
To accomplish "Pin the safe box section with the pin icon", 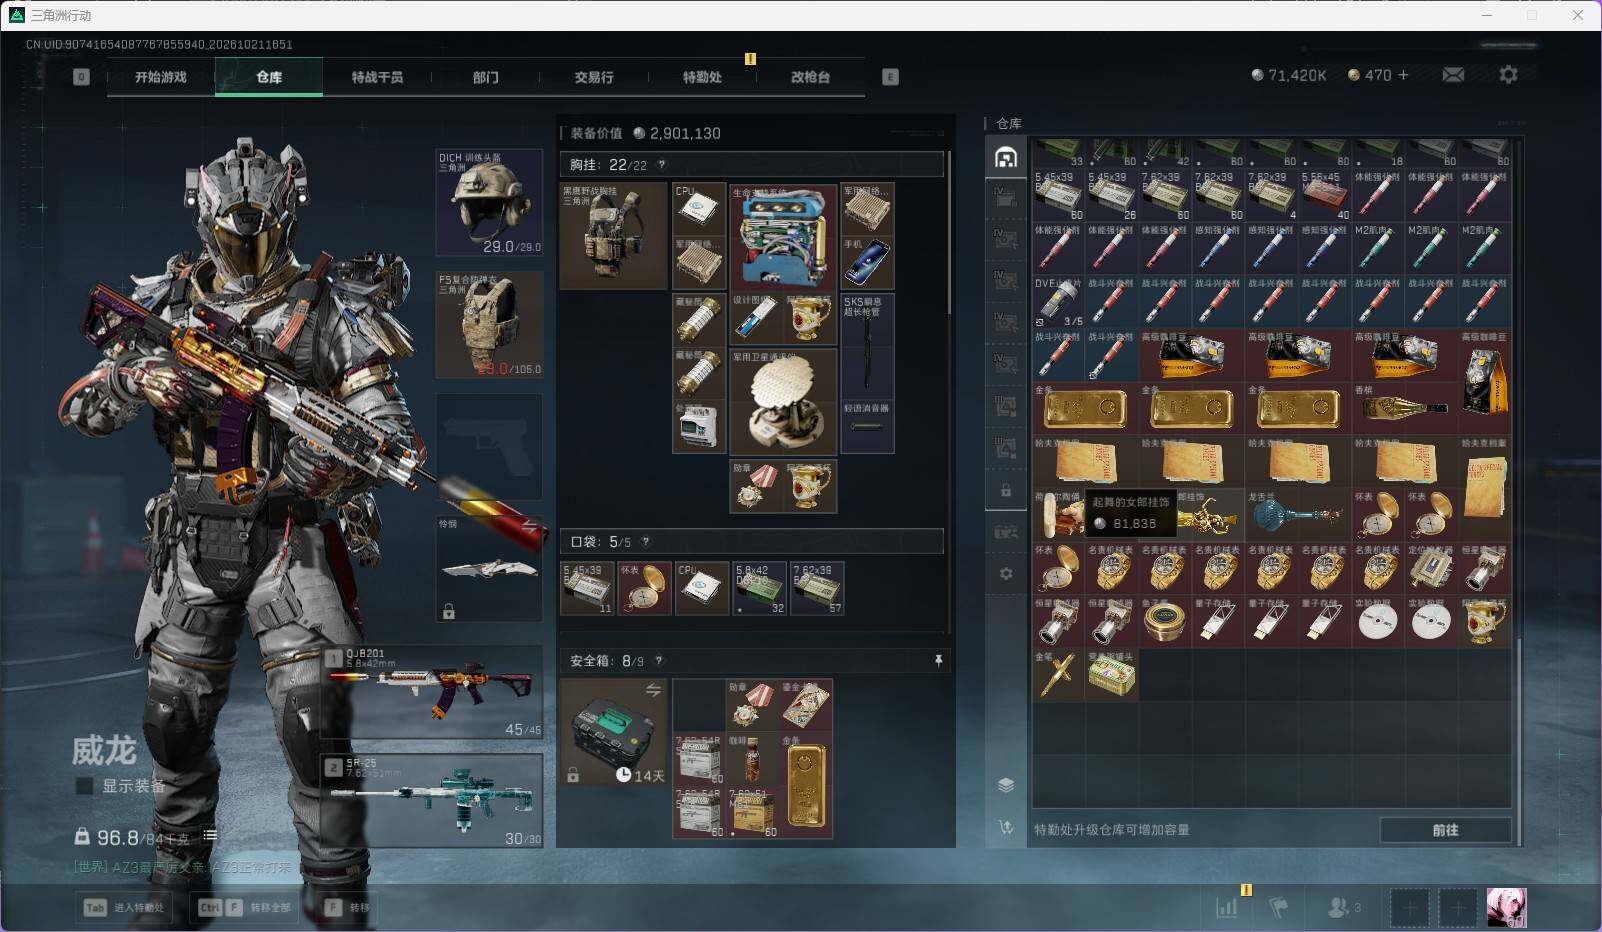I will pos(938,661).
